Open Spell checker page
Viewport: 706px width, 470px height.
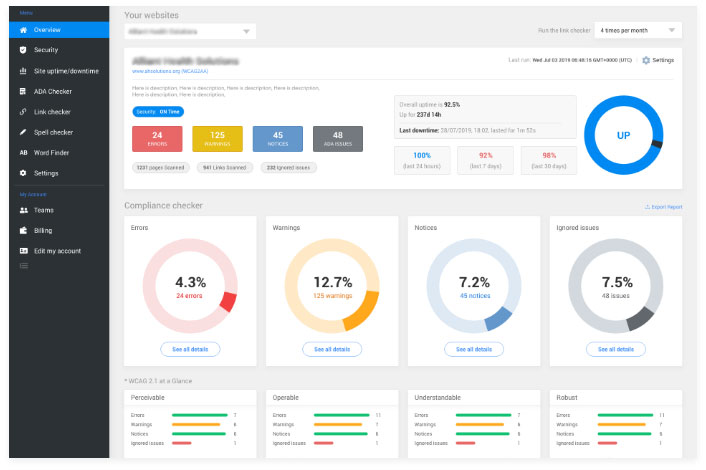(59, 132)
